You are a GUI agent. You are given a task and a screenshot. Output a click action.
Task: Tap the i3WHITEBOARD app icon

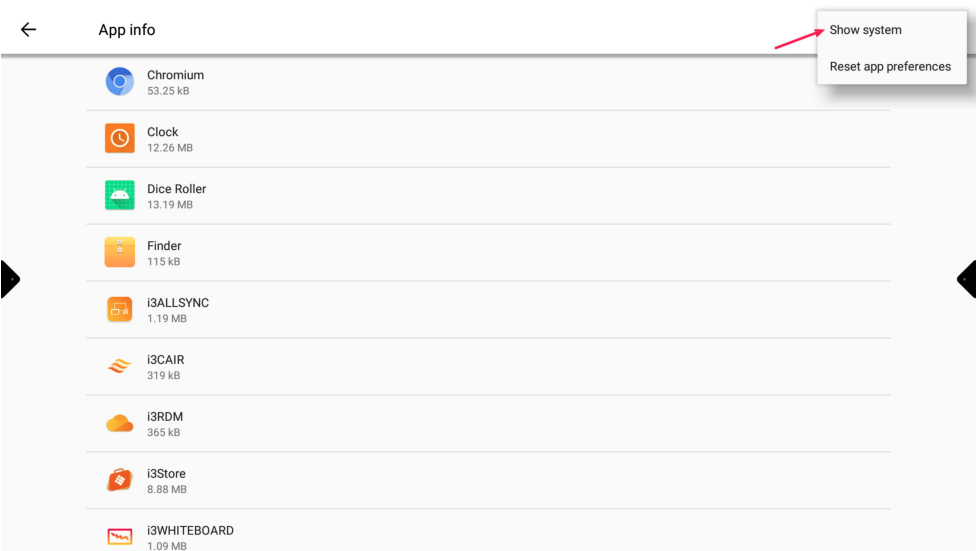coord(120,537)
